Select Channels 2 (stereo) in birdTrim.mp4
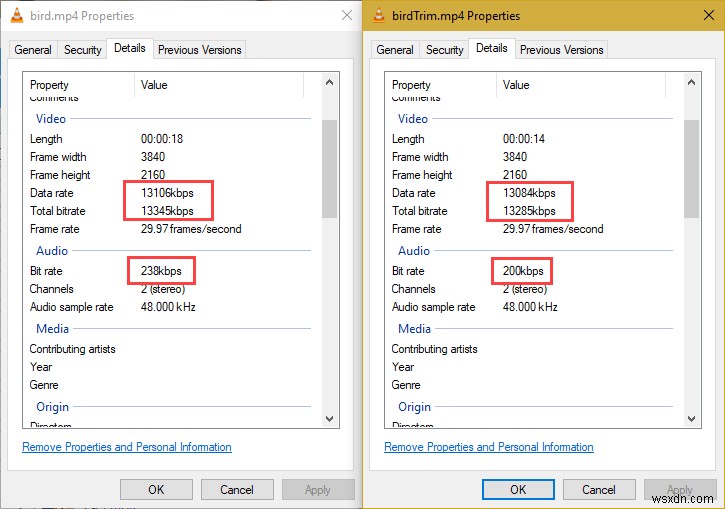 click(x=525, y=289)
